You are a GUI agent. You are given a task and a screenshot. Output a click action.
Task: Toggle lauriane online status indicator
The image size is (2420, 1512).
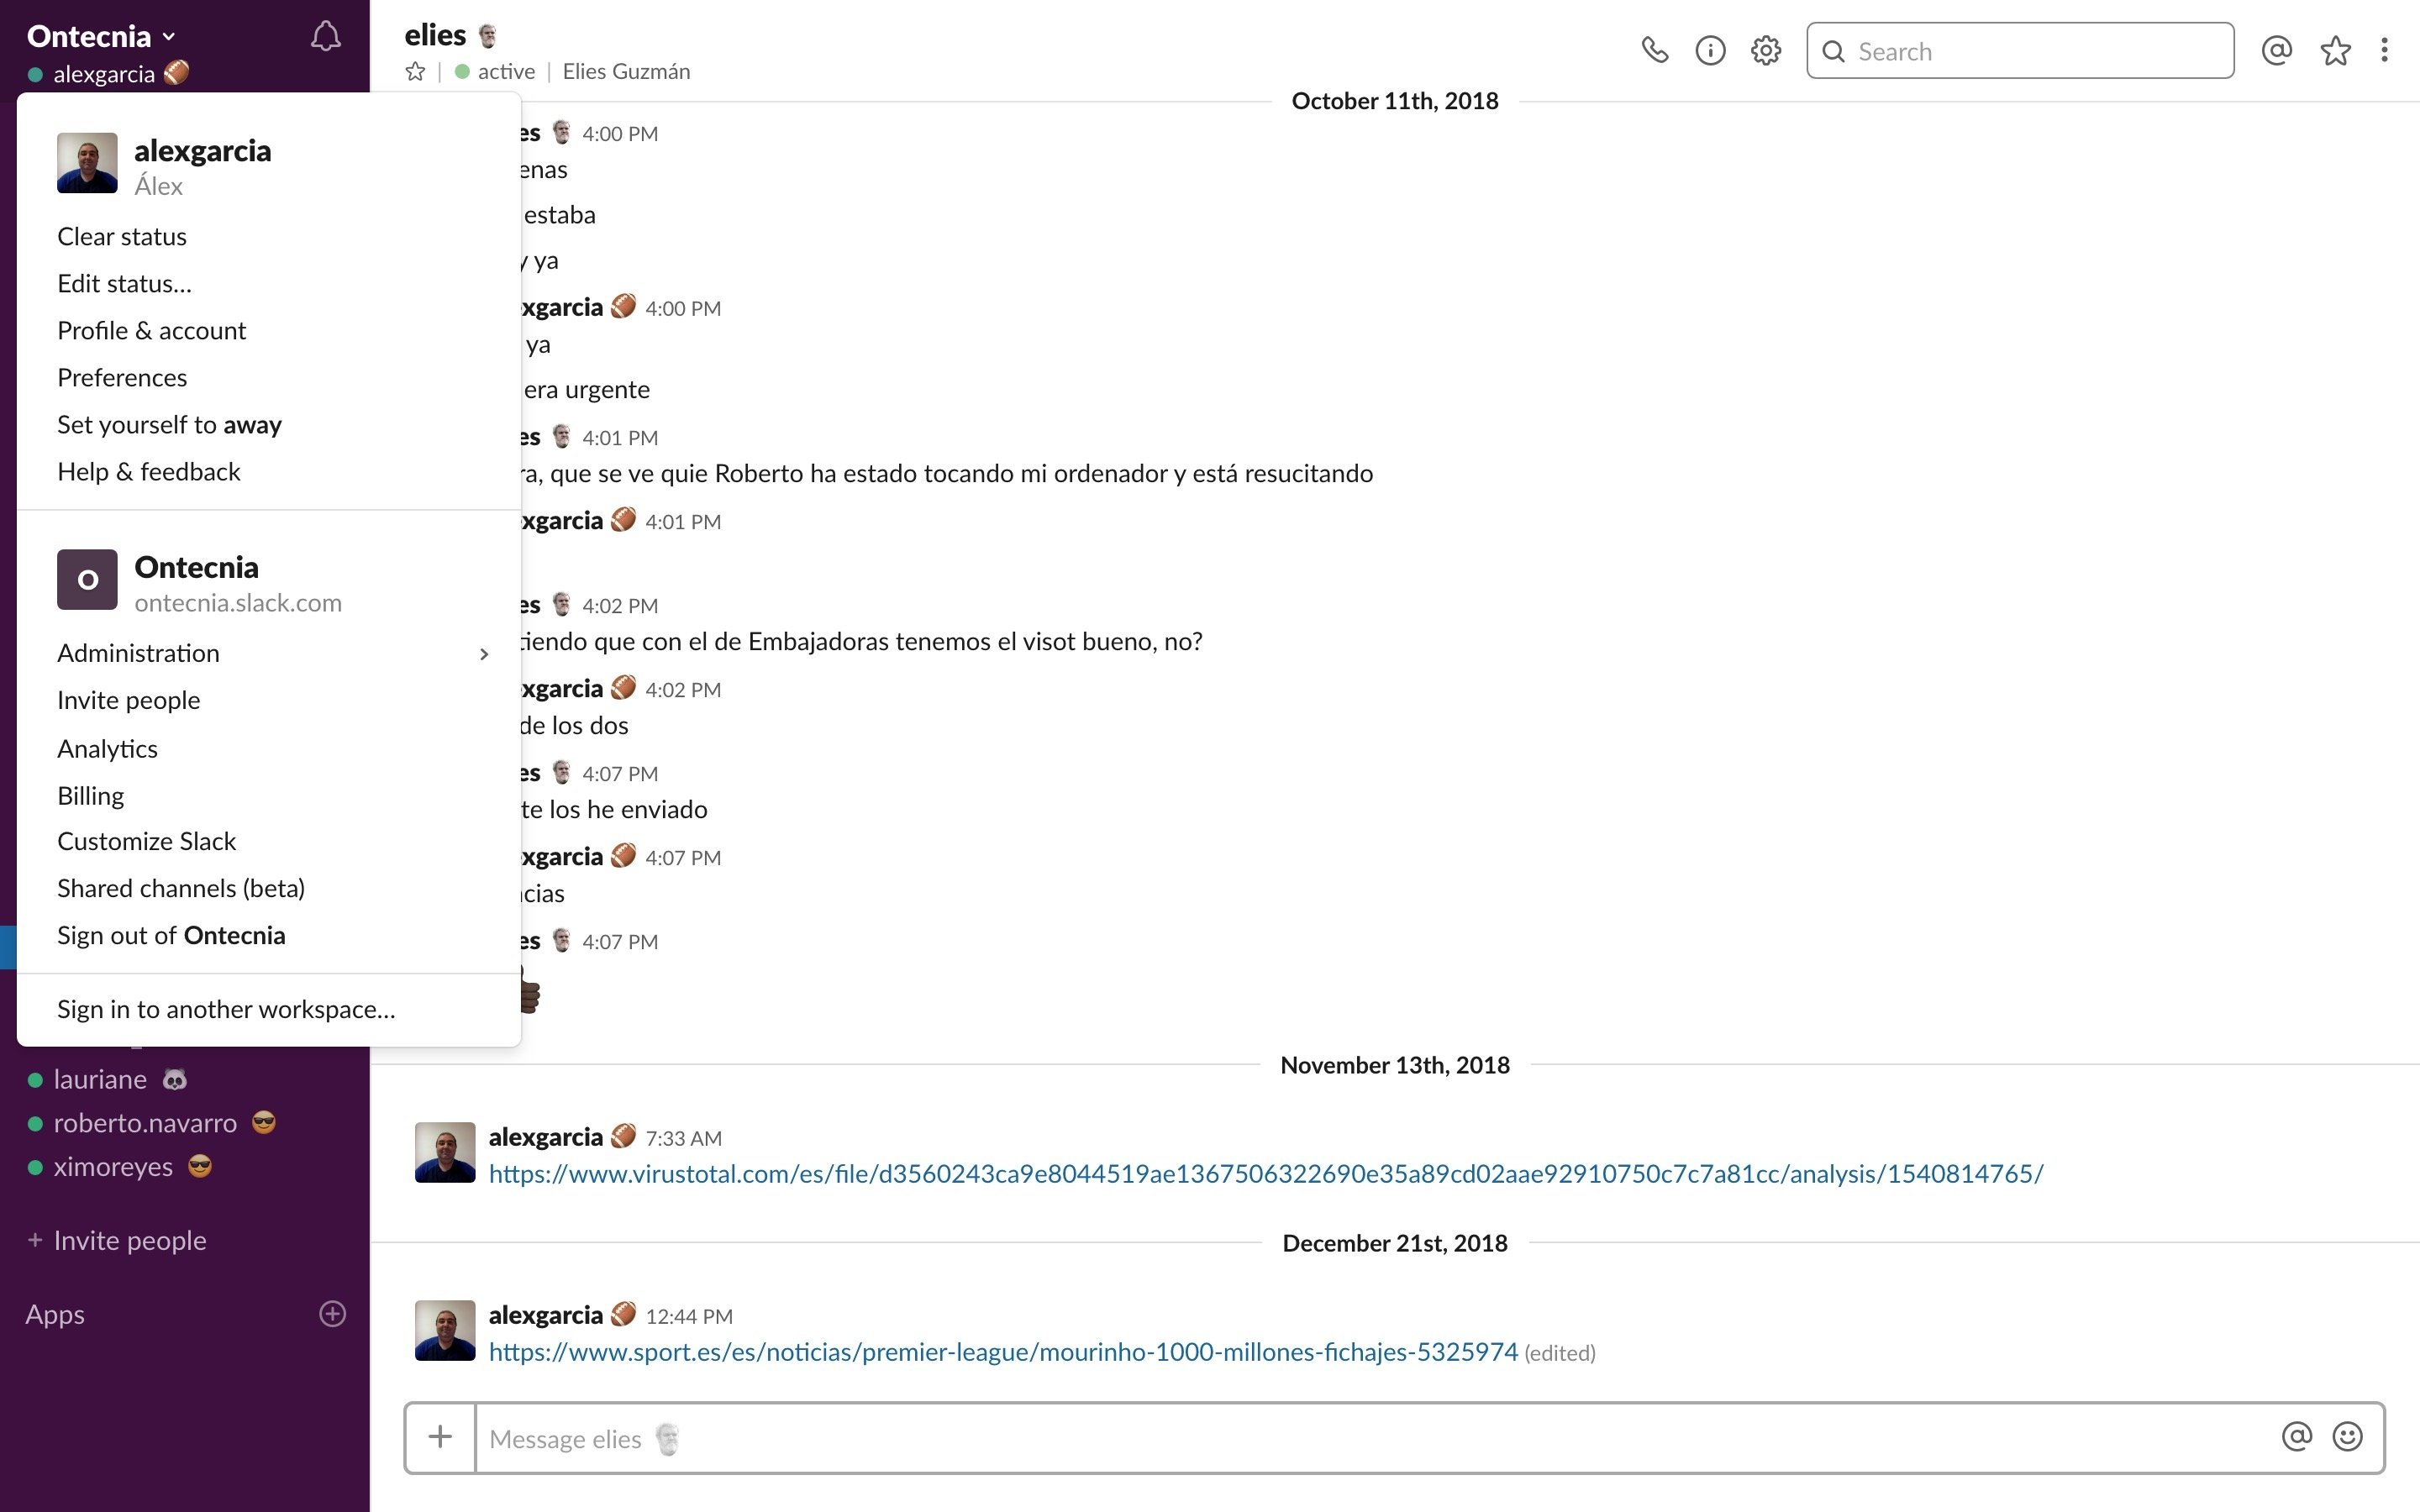click(34, 1079)
